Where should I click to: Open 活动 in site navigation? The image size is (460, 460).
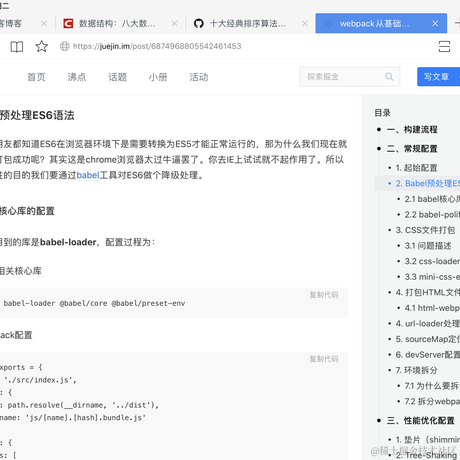point(199,77)
